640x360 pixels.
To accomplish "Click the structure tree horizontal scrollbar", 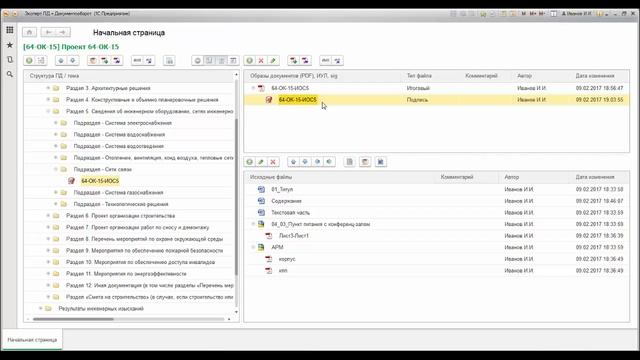I will [x=73, y=319].
